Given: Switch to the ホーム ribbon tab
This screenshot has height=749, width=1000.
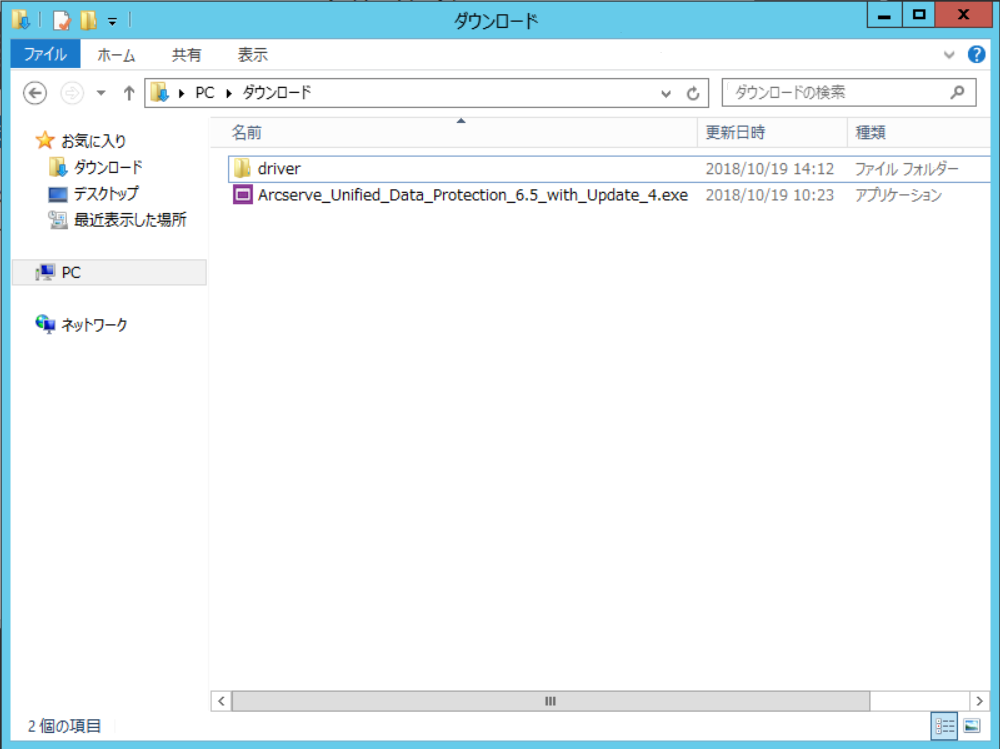Looking at the screenshot, I should [x=116, y=55].
